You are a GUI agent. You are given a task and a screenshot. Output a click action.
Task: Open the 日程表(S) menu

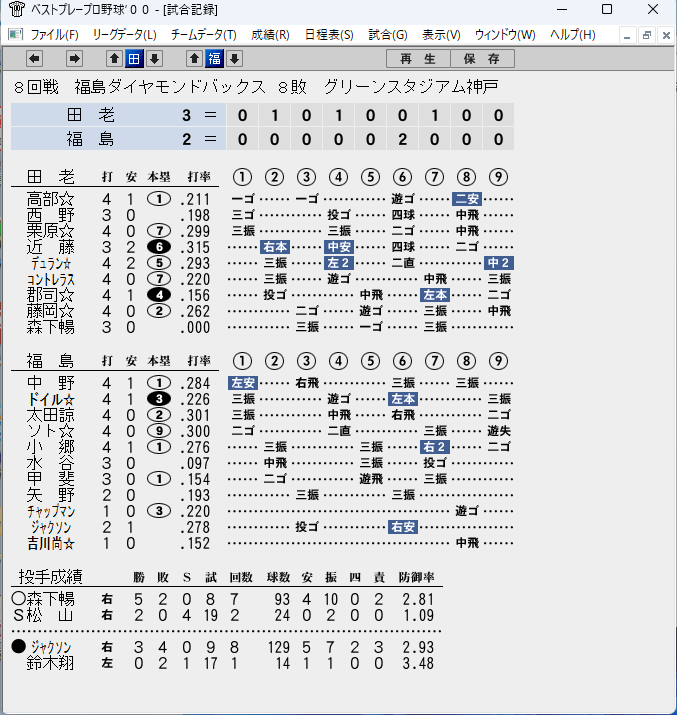(x=329, y=35)
